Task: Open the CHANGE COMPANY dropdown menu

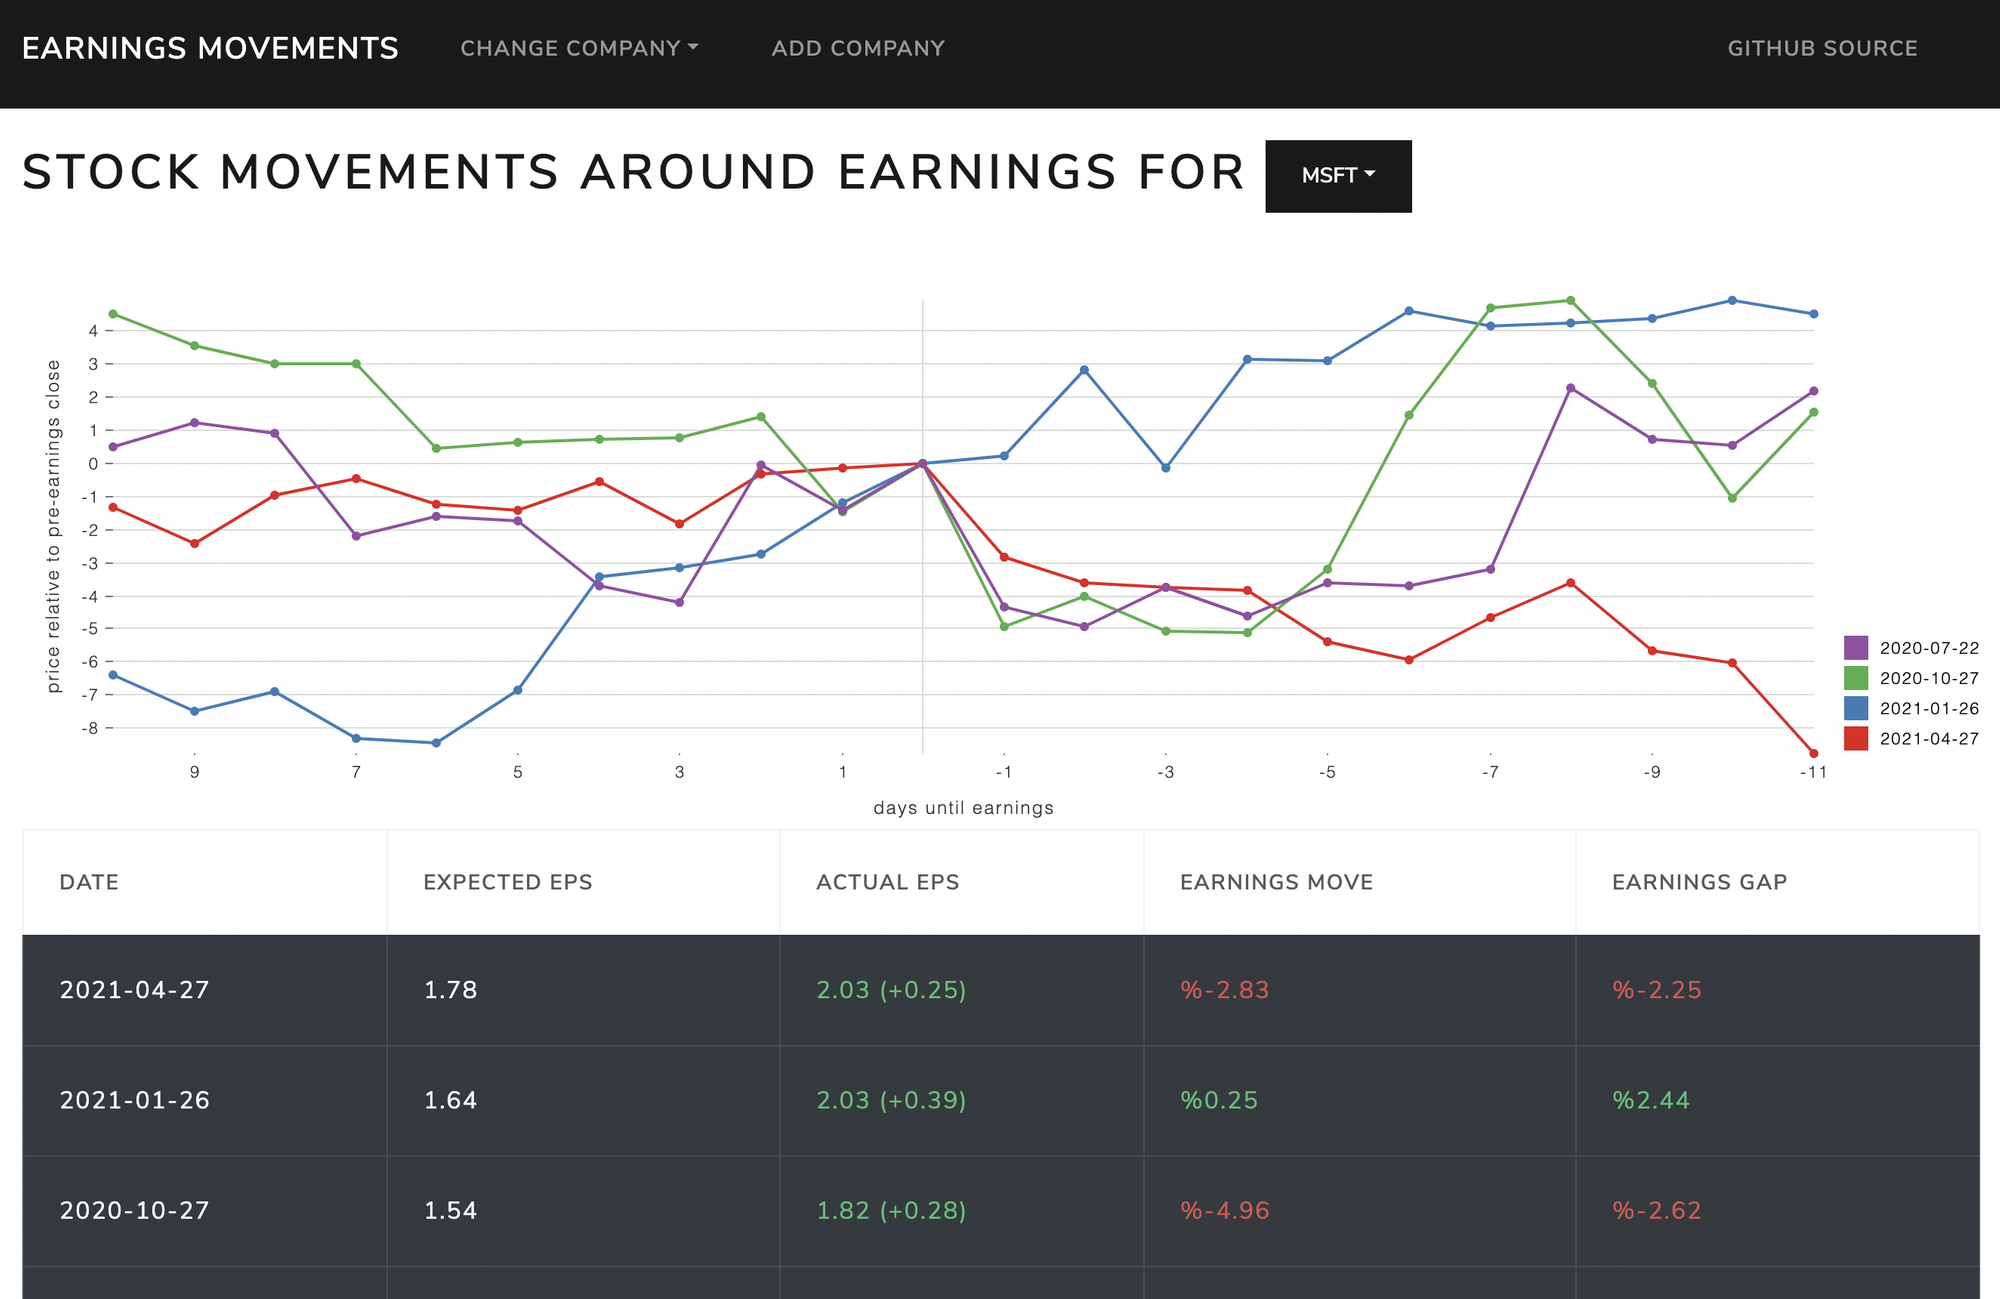Action: 579,48
